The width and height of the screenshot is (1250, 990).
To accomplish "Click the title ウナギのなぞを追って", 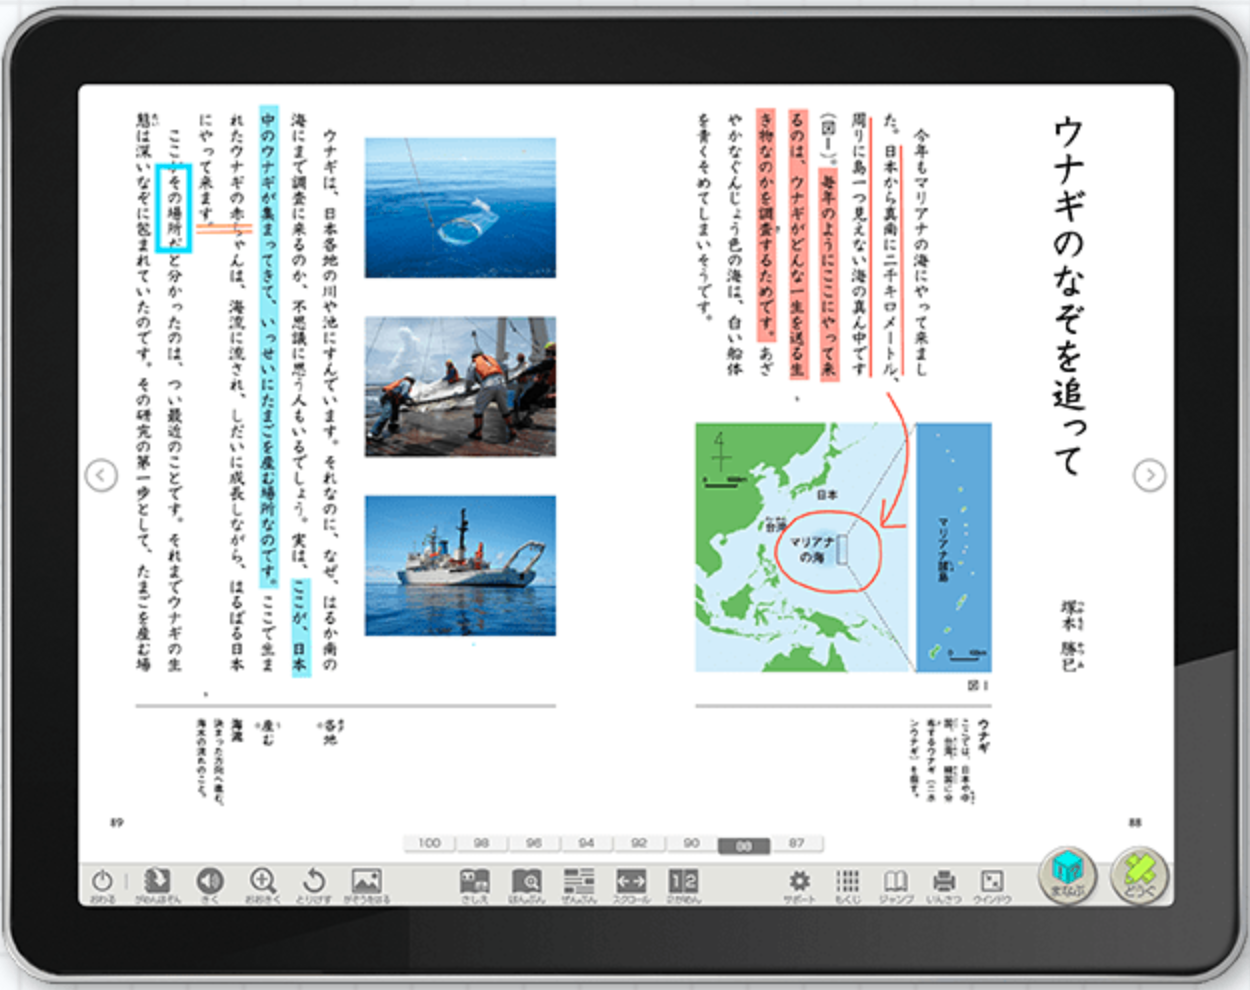I will coord(1068,296).
